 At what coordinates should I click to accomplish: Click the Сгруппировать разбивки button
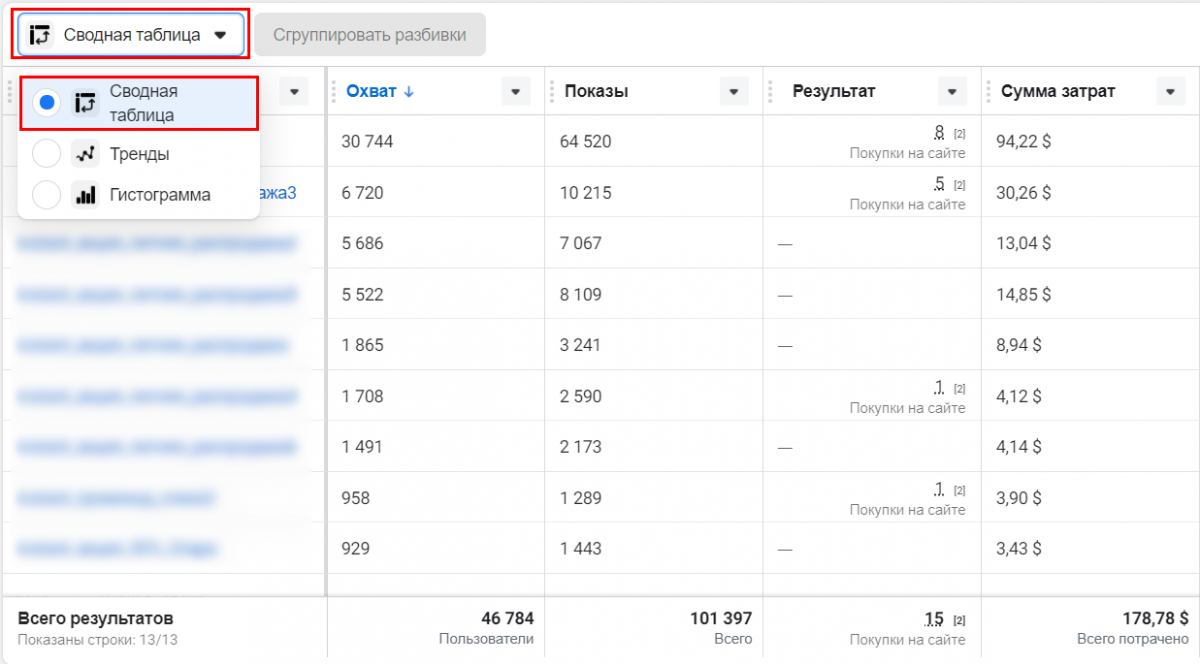370,35
